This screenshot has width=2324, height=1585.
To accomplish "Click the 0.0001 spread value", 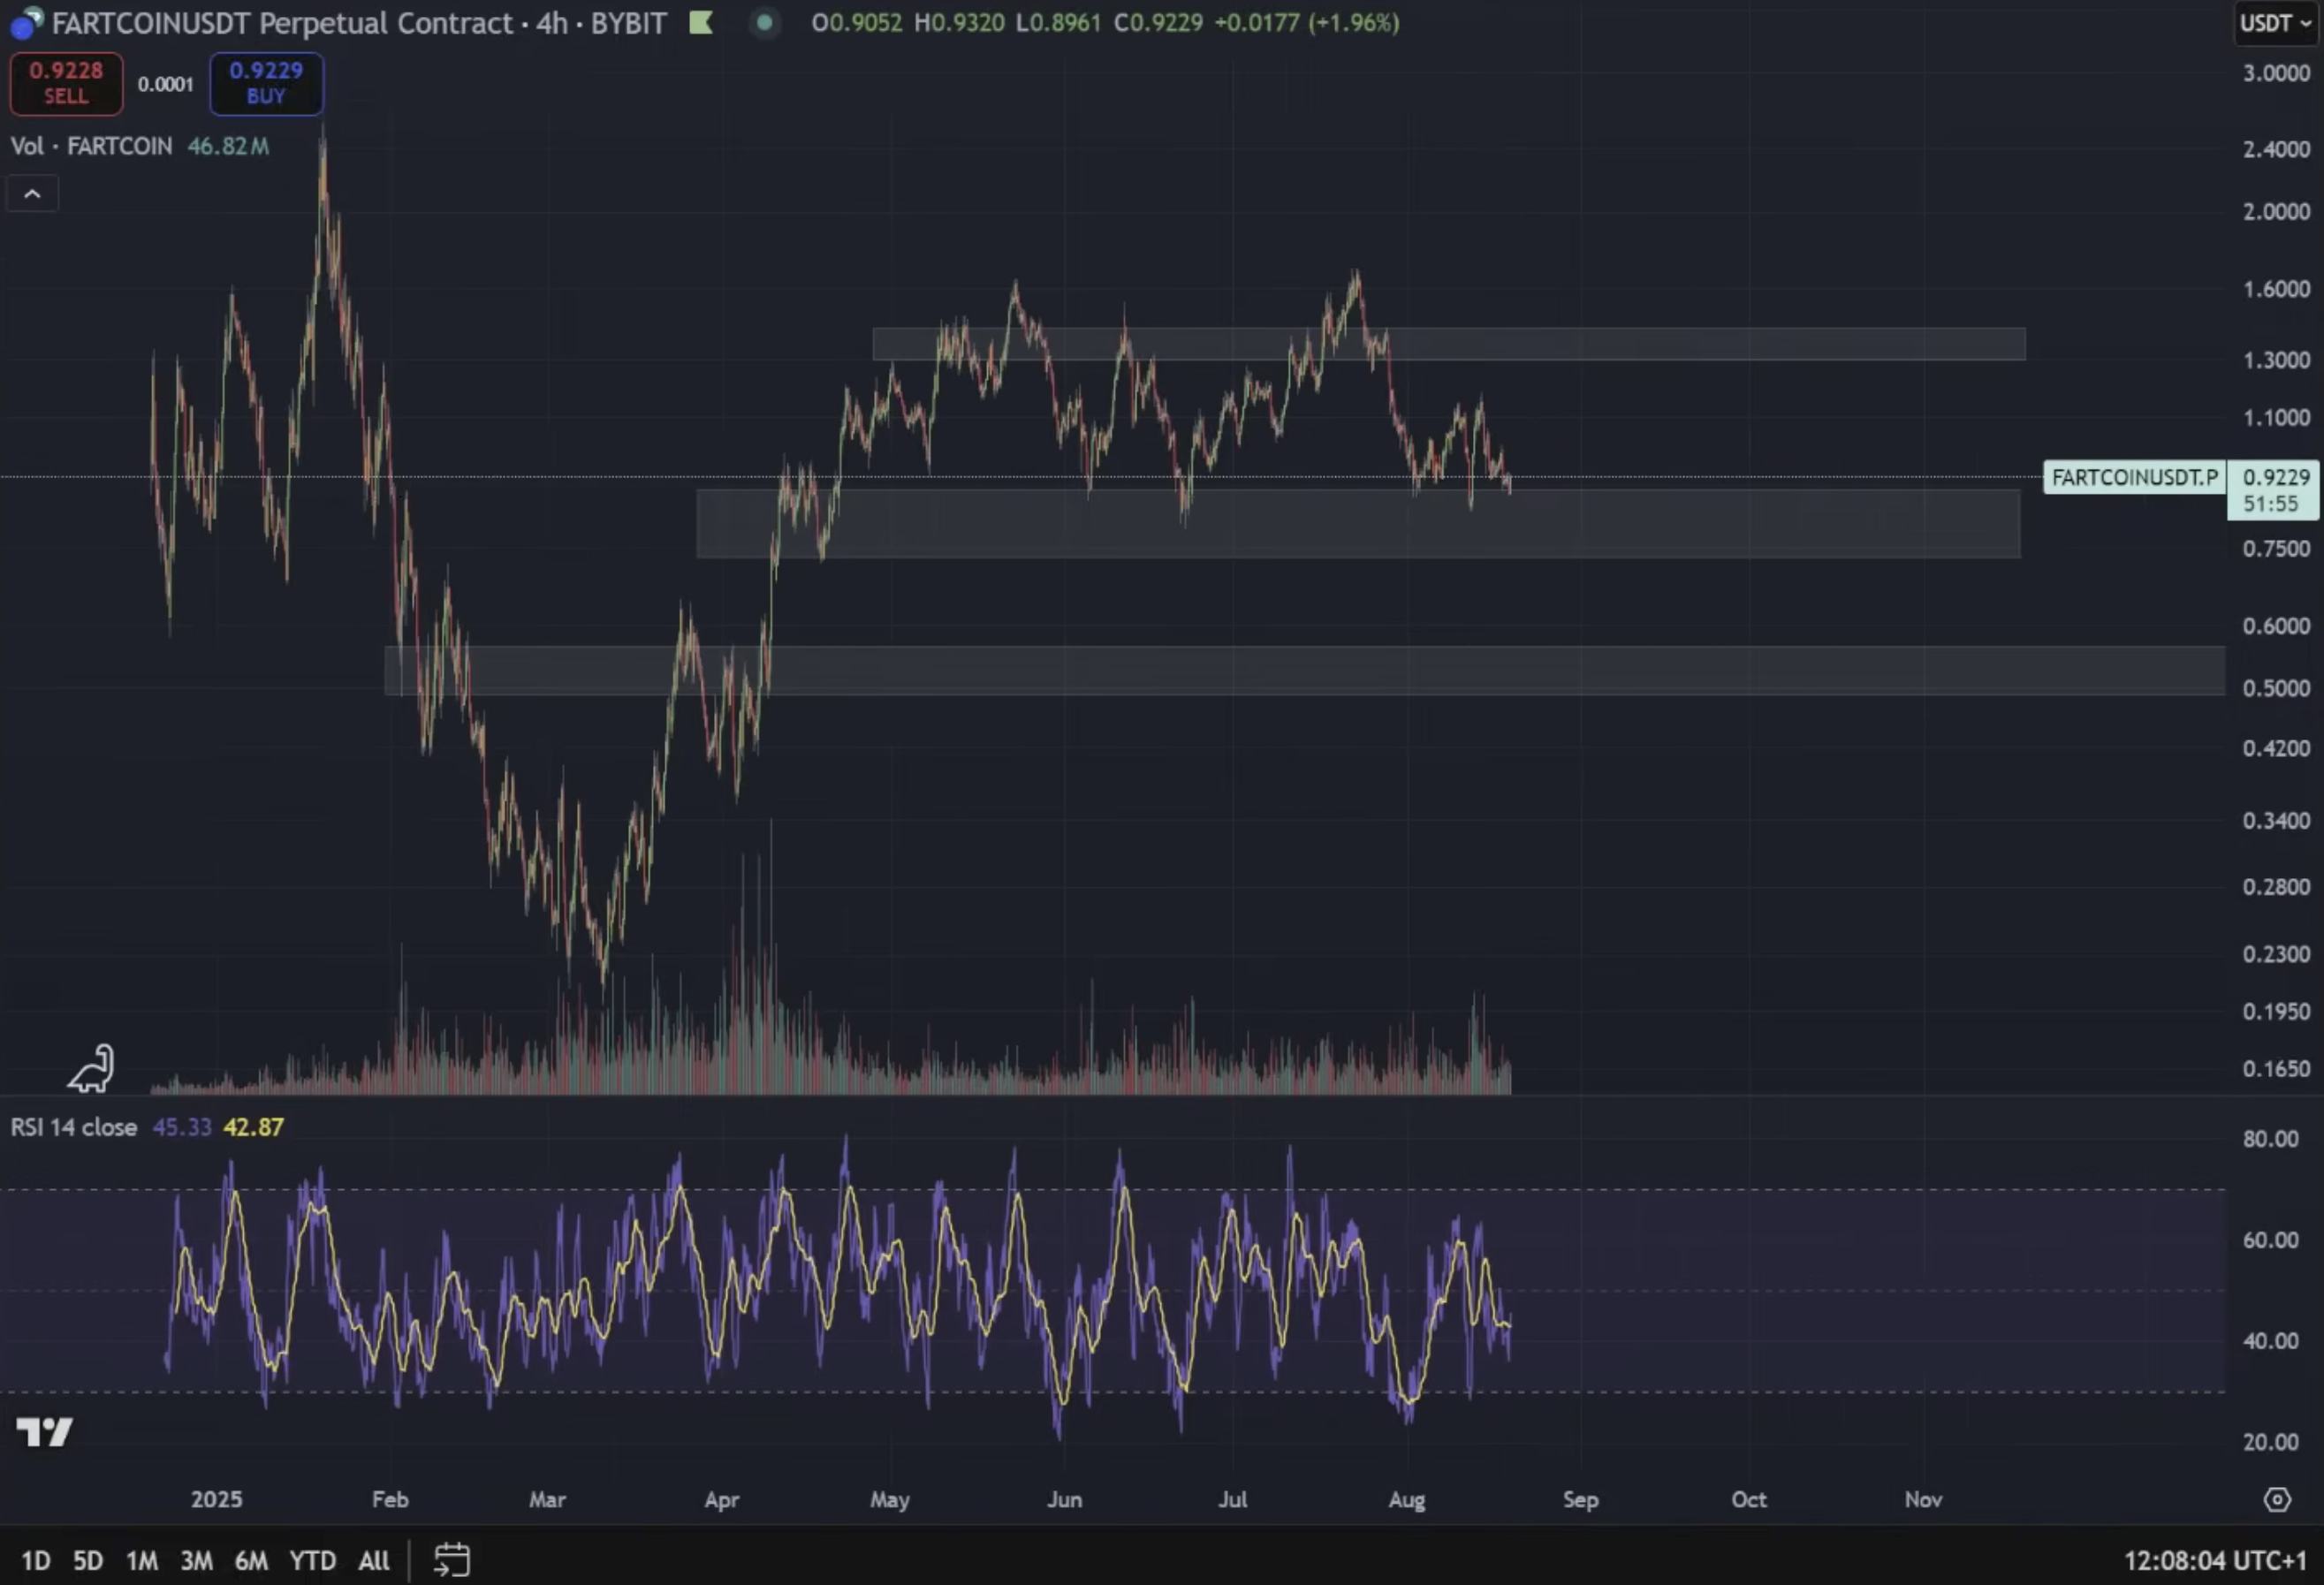I will click(x=166, y=84).
